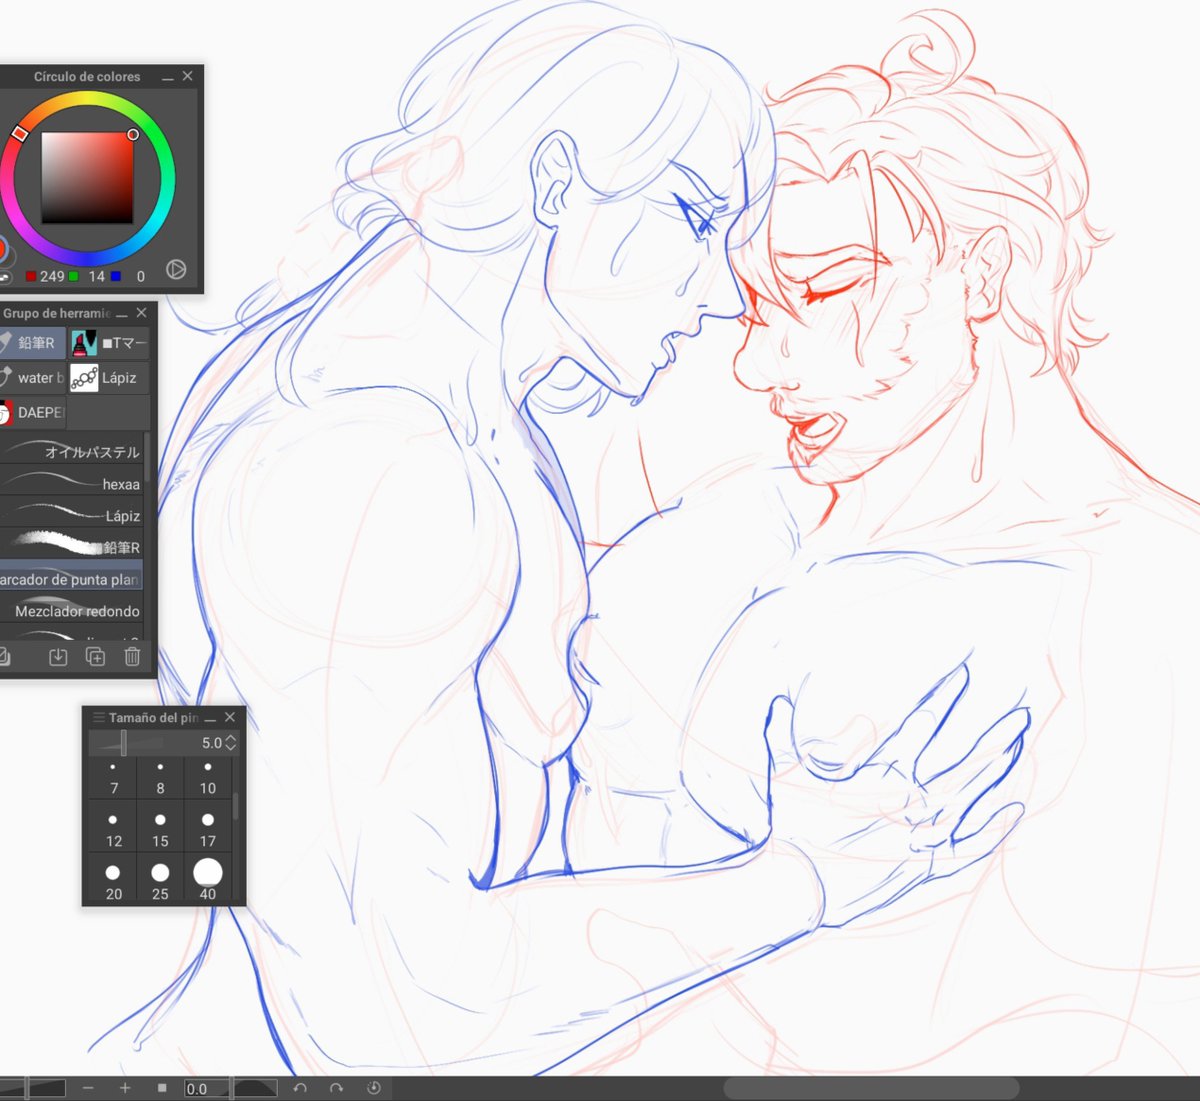The width and height of the screenshot is (1200, 1101).
Task: Select the water b tool group
Action: click(x=32, y=378)
